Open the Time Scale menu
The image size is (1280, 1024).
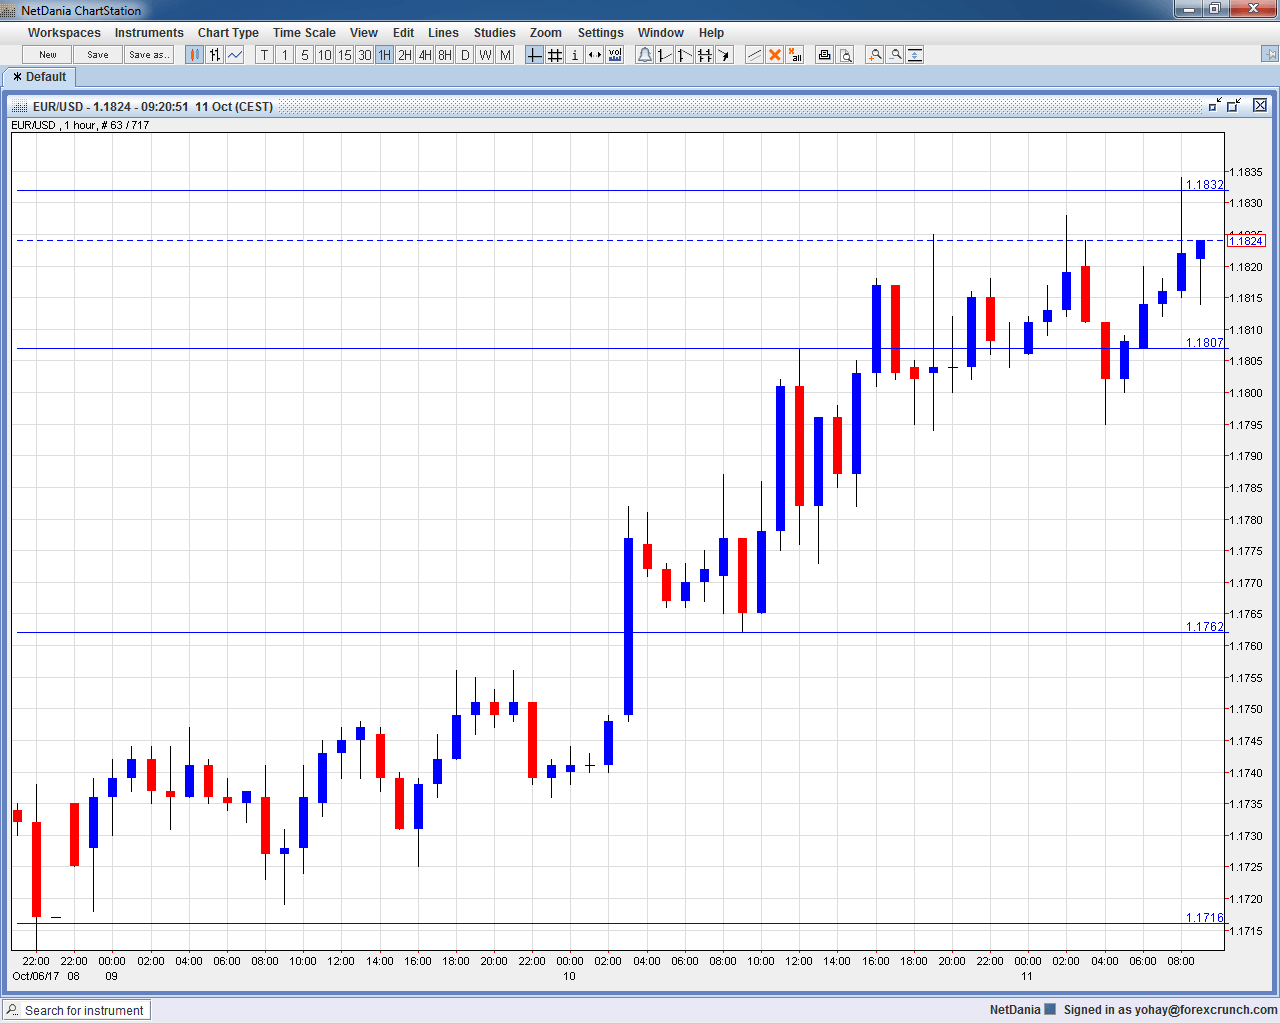(x=304, y=33)
